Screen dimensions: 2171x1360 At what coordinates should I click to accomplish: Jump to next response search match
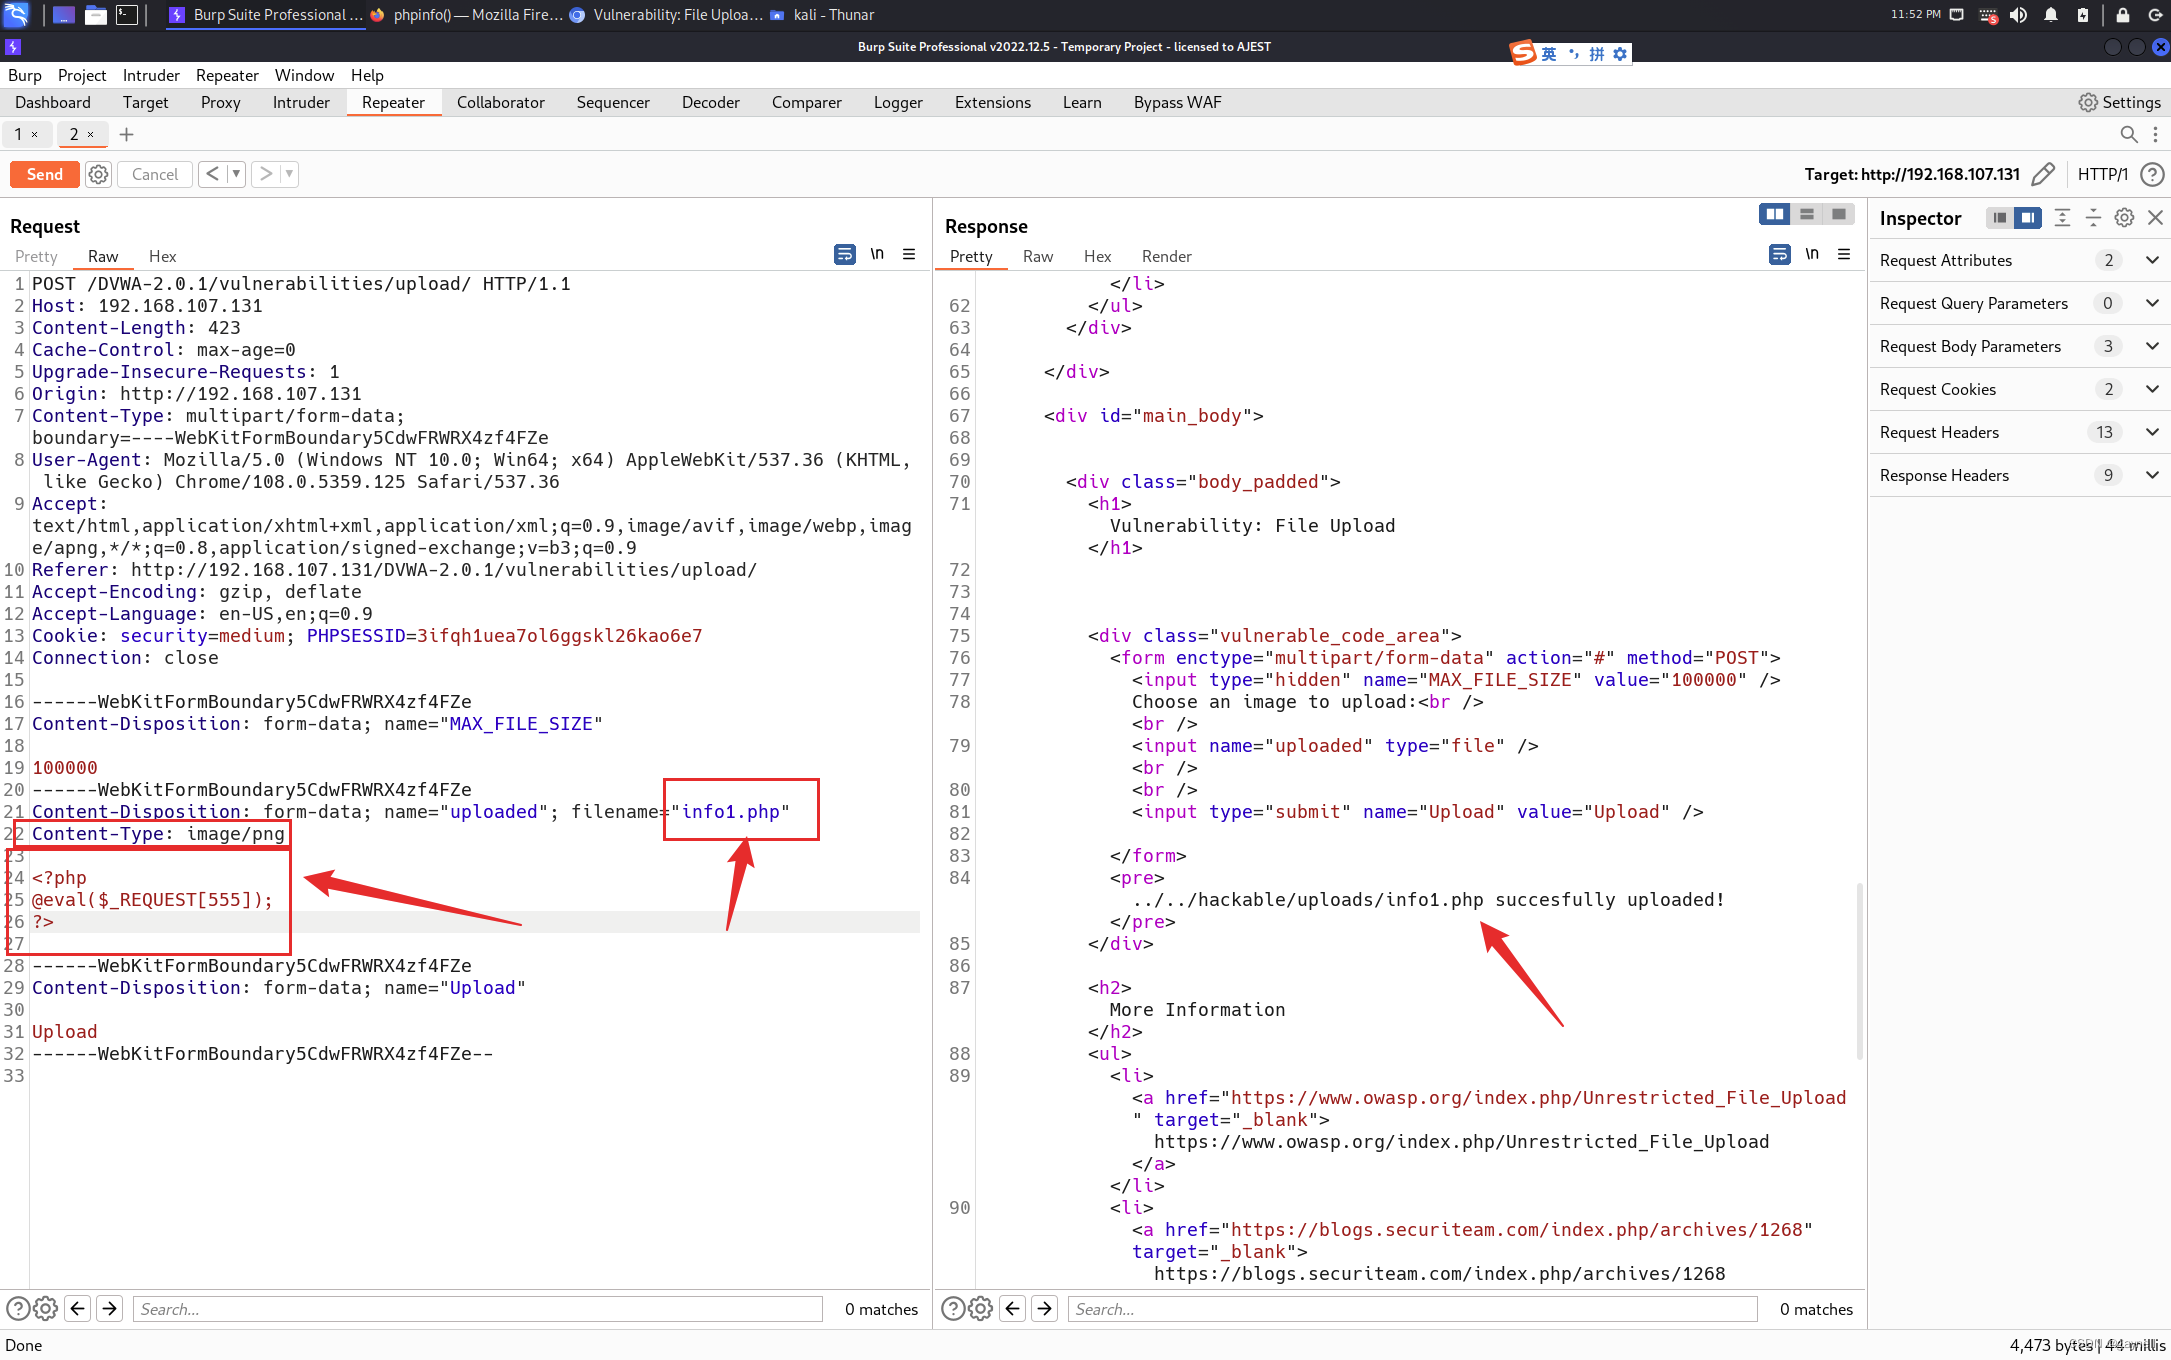[x=1045, y=1308]
